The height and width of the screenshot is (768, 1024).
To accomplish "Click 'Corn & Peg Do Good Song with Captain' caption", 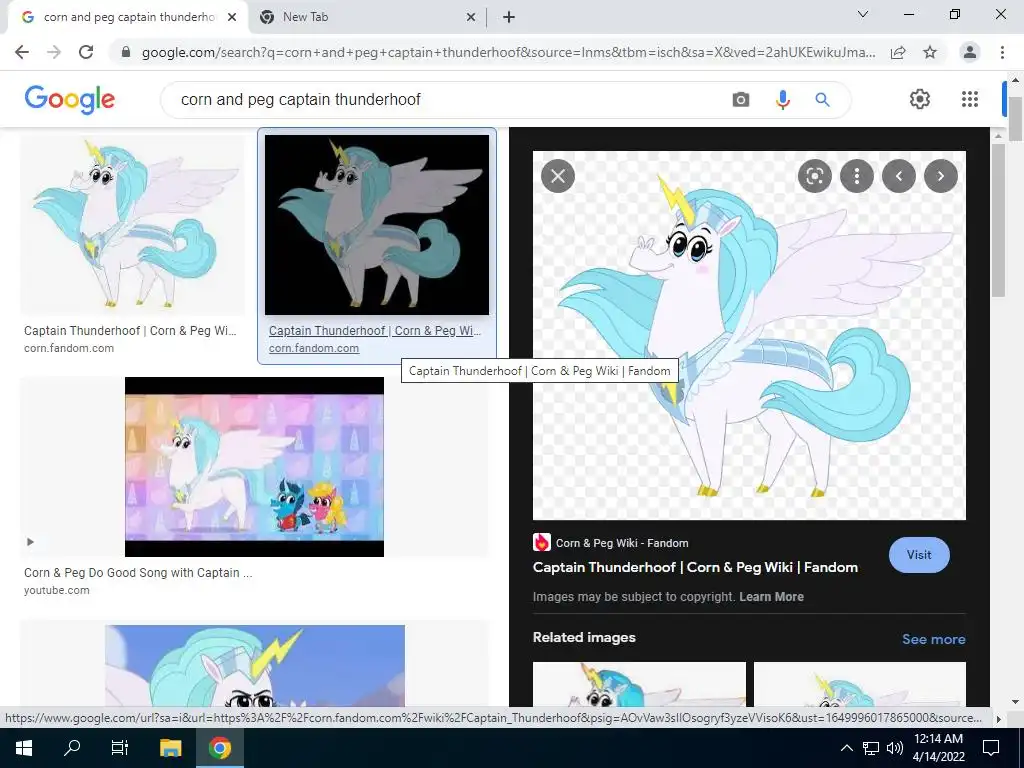I will [x=138, y=573].
